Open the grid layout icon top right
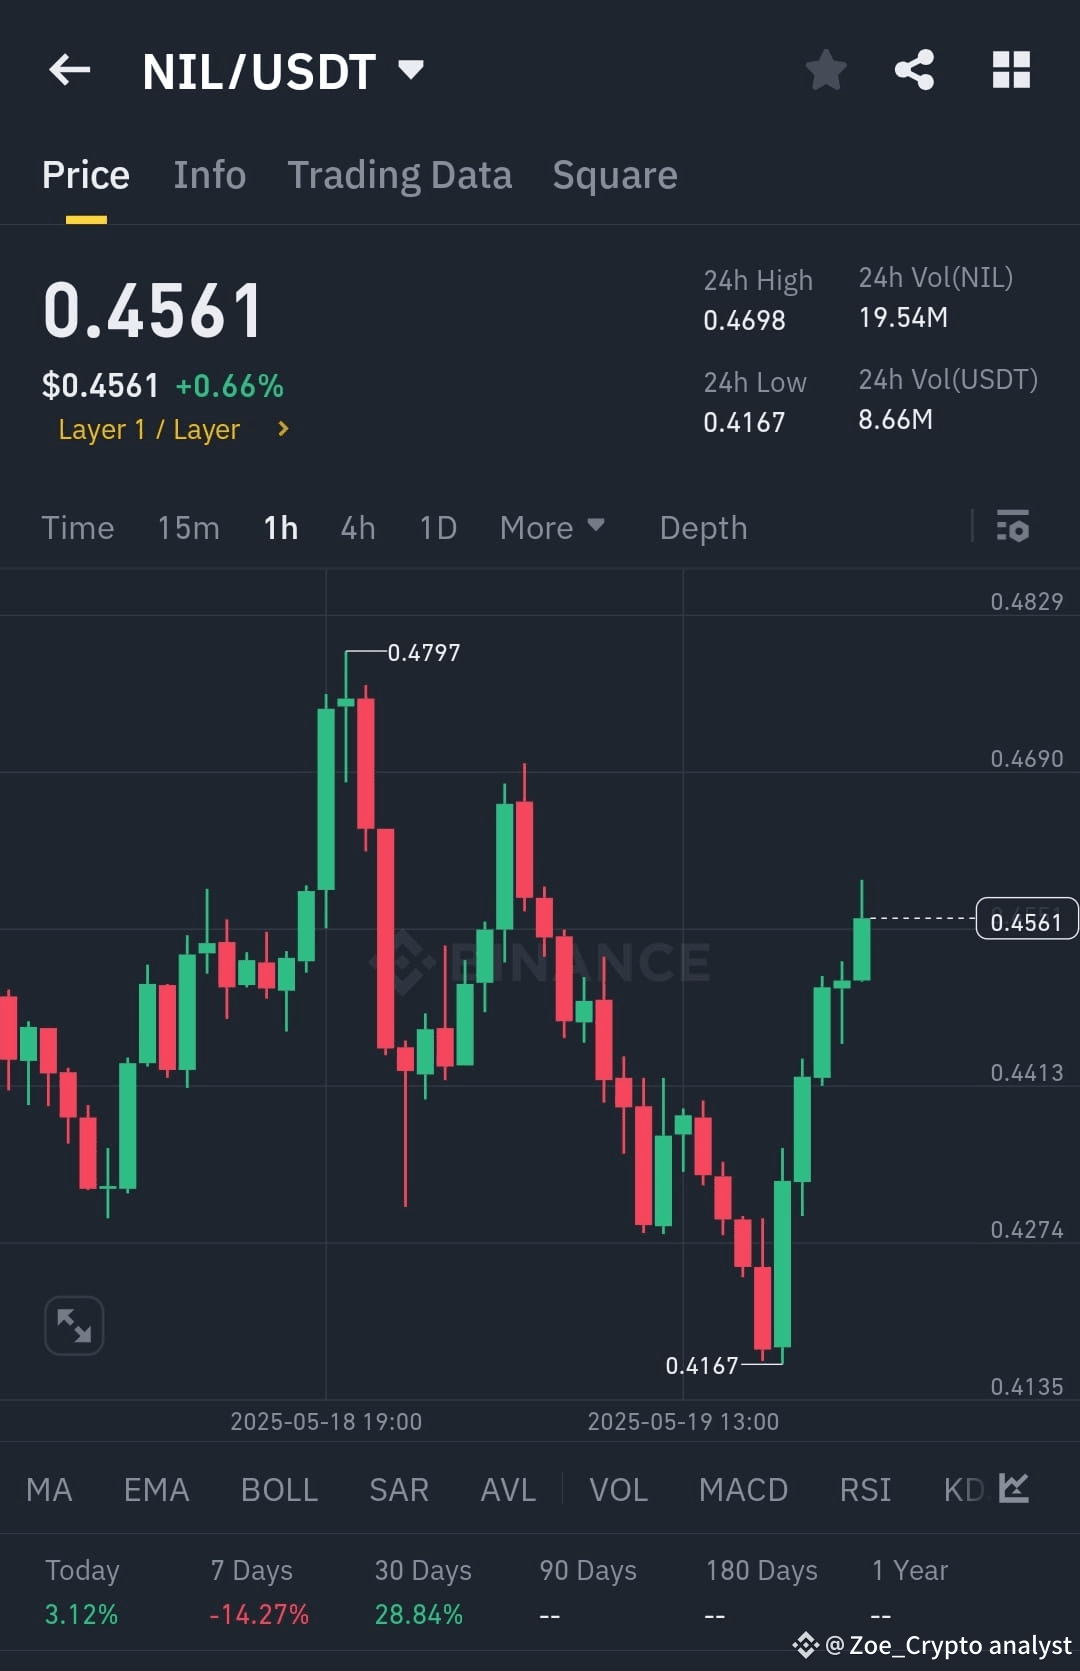Image resolution: width=1080 pixels, height=1671 pixels. [1010, 69]
